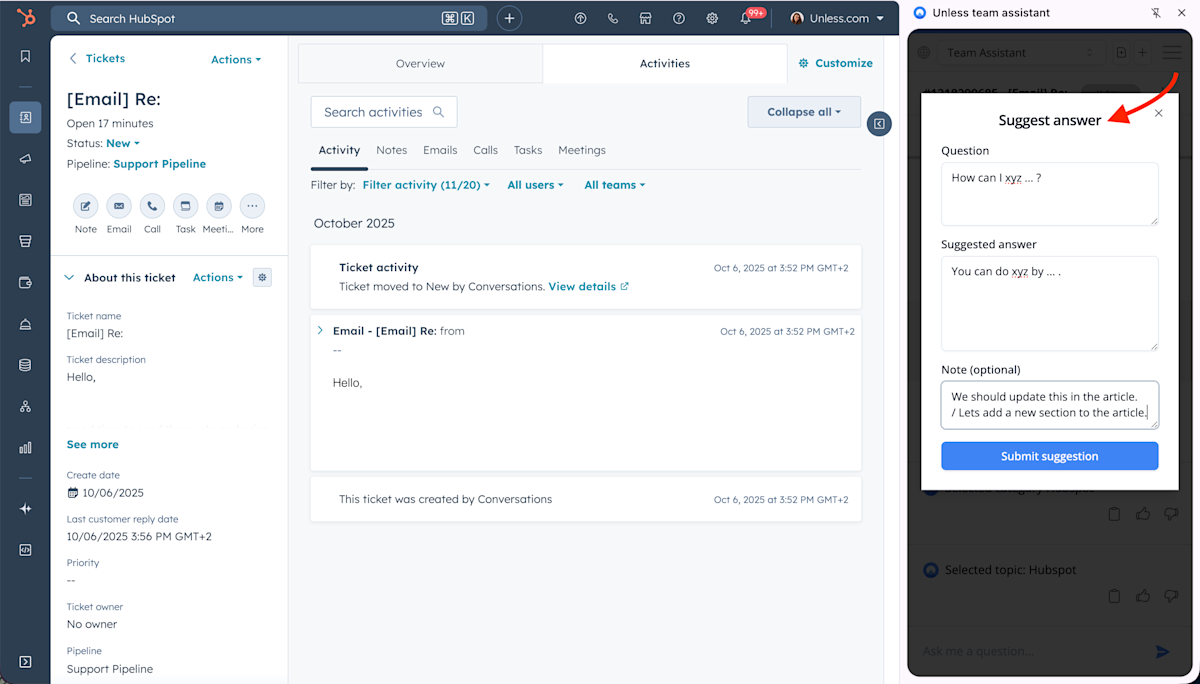Create an Email with the envelope icon
Screen dimensions: 1200x684
[x=119, y=206]
